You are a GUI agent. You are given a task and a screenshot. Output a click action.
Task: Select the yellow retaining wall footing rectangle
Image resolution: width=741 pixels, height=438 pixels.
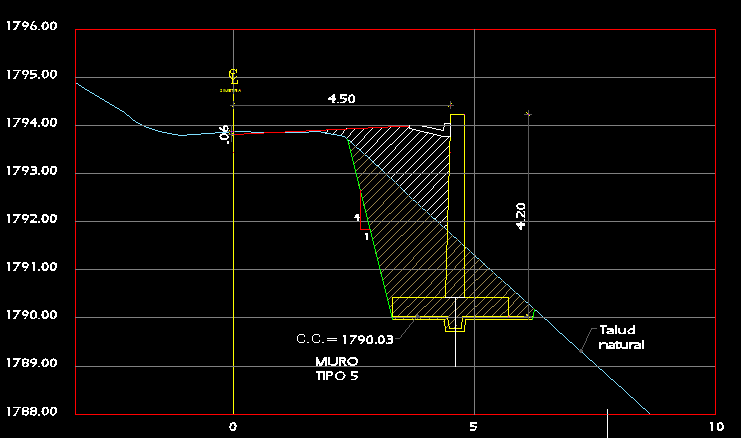coord(450,307)
